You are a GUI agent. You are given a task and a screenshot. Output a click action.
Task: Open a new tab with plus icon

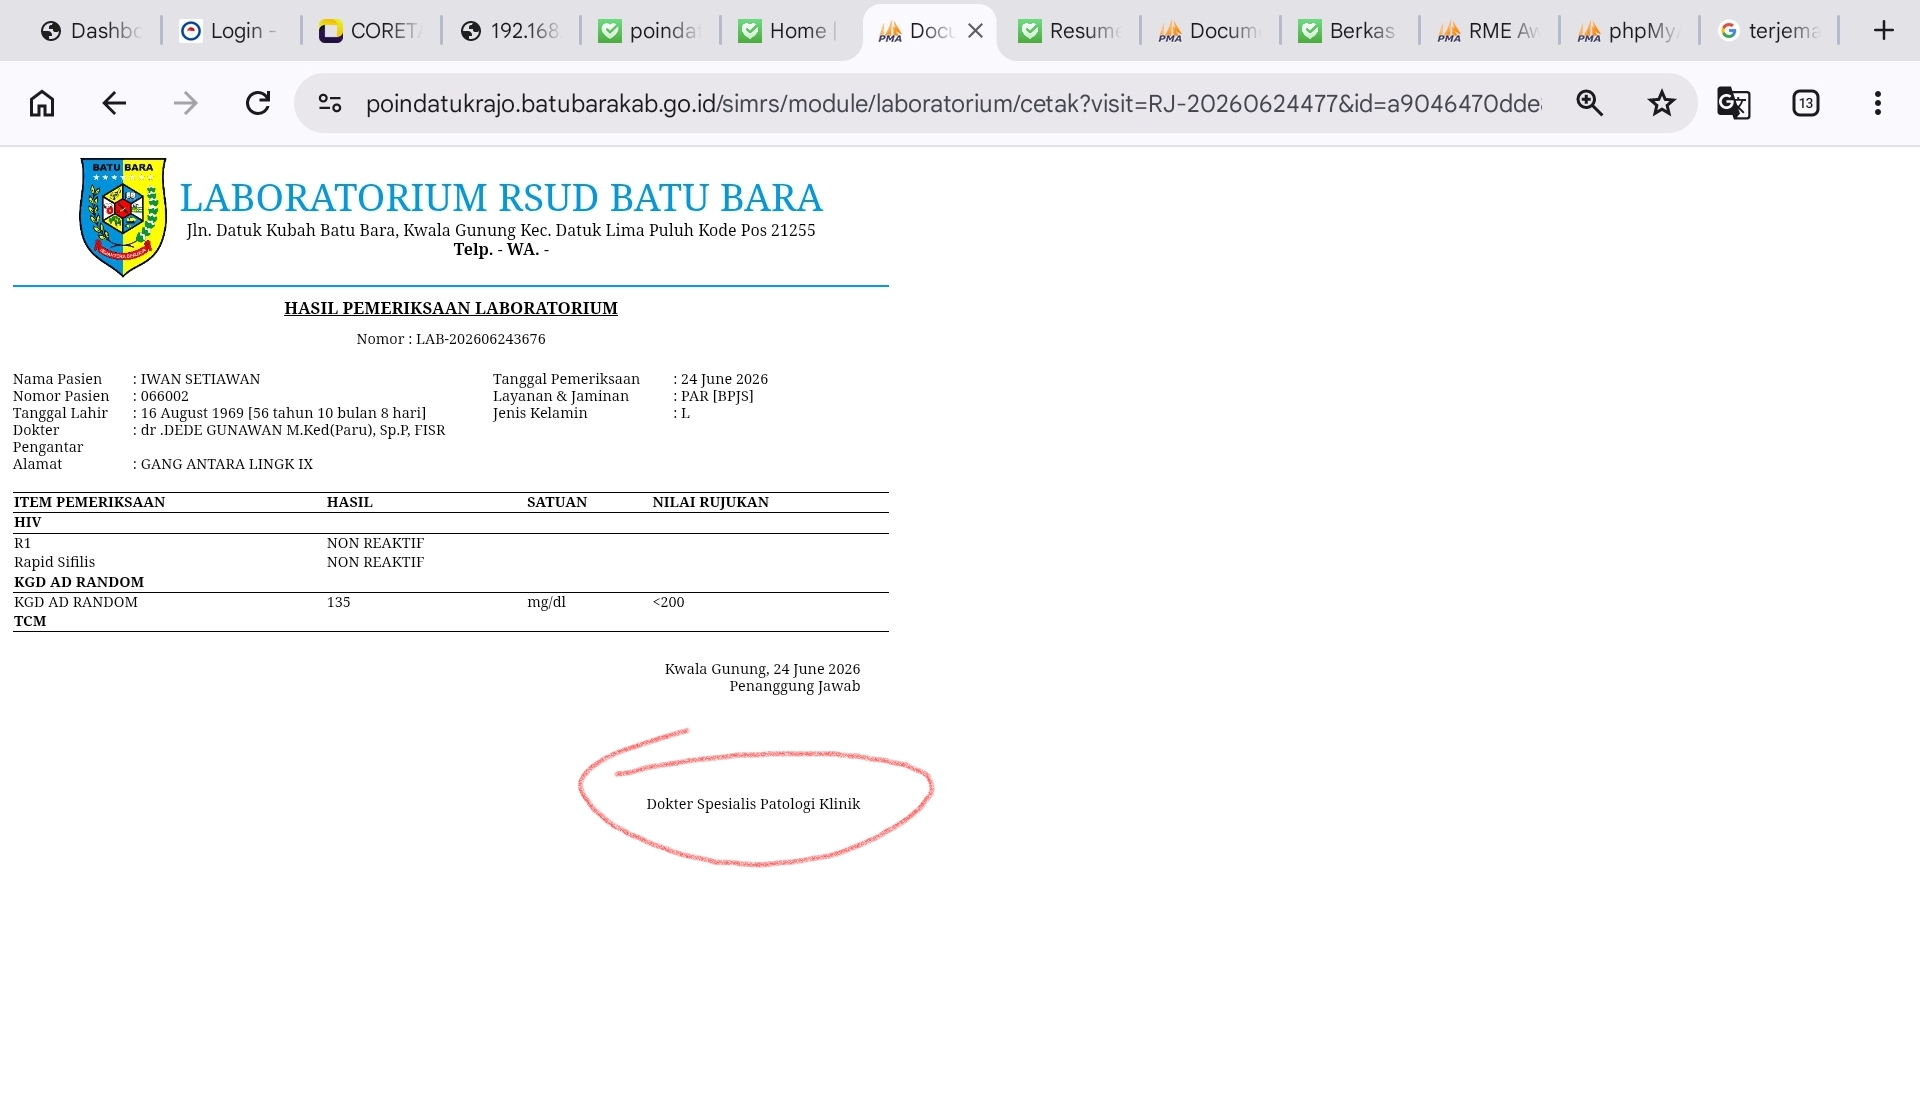coord(1884,31)
